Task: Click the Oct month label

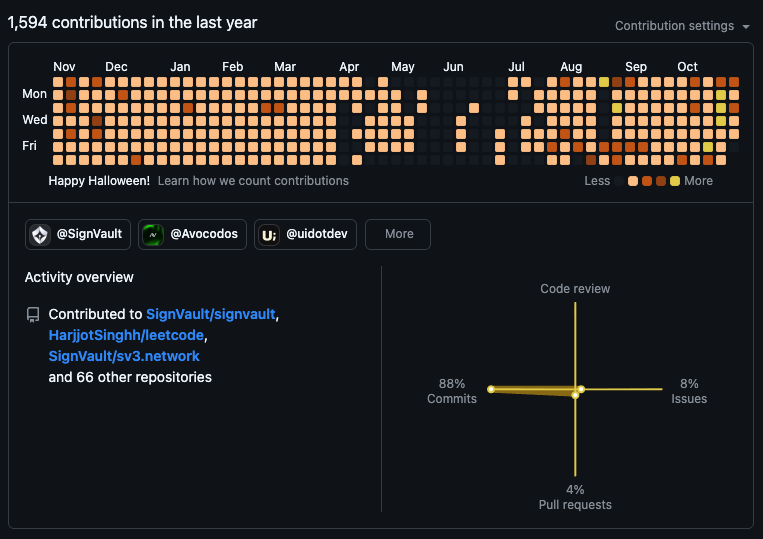Action: click(687, 67)
